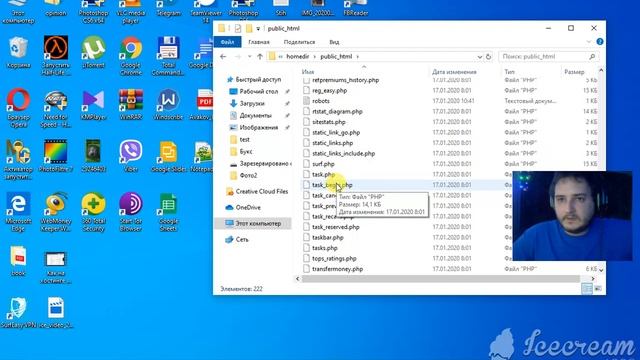
Task: Click the uTorrent desktop icon
Action: [x=93, y=52]
